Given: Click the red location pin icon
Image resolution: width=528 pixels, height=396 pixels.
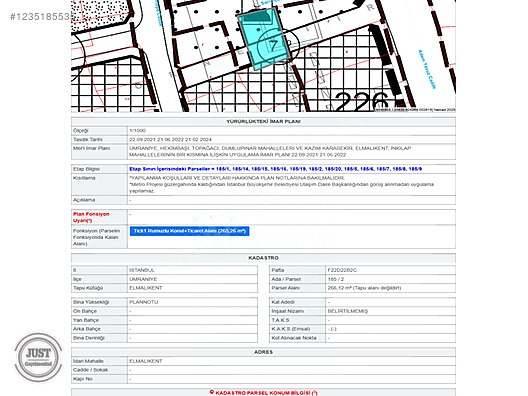Looking at the screenshot, I should (x=212, y=392).
